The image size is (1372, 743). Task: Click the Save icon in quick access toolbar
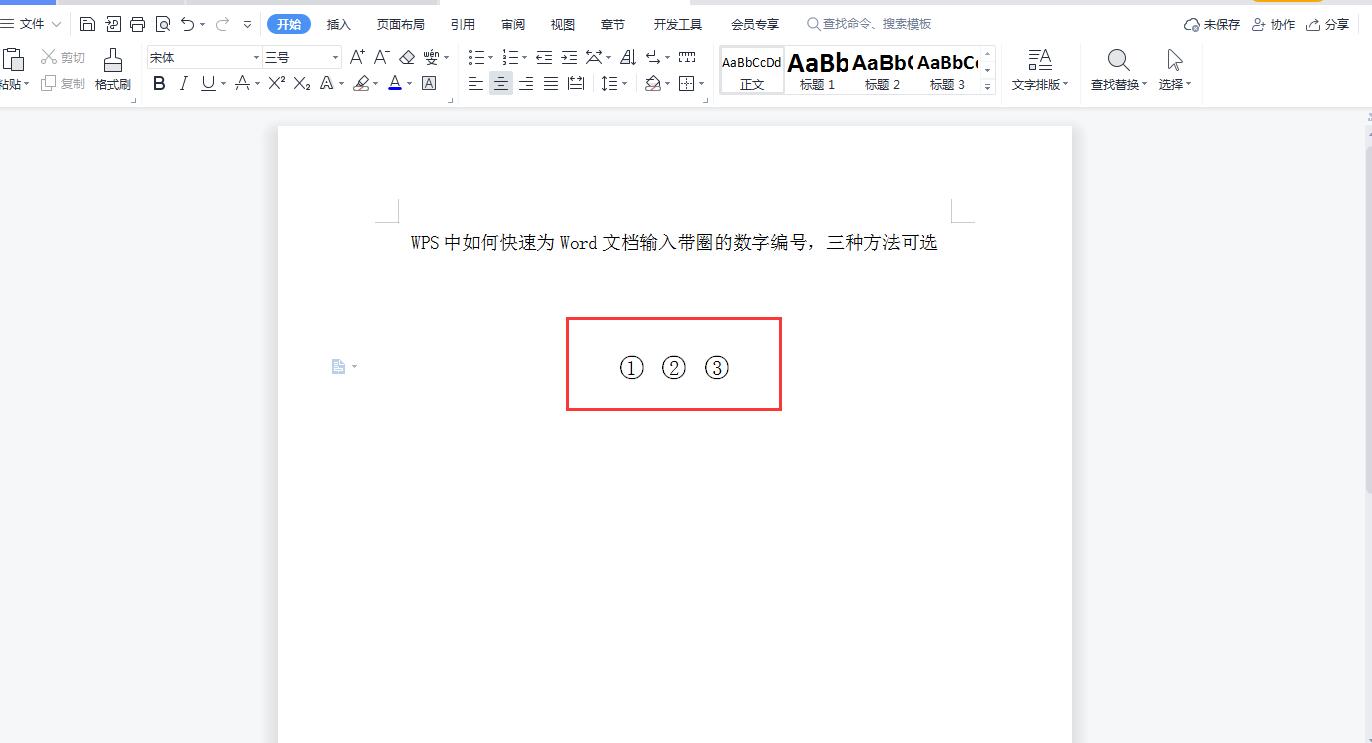88,24
